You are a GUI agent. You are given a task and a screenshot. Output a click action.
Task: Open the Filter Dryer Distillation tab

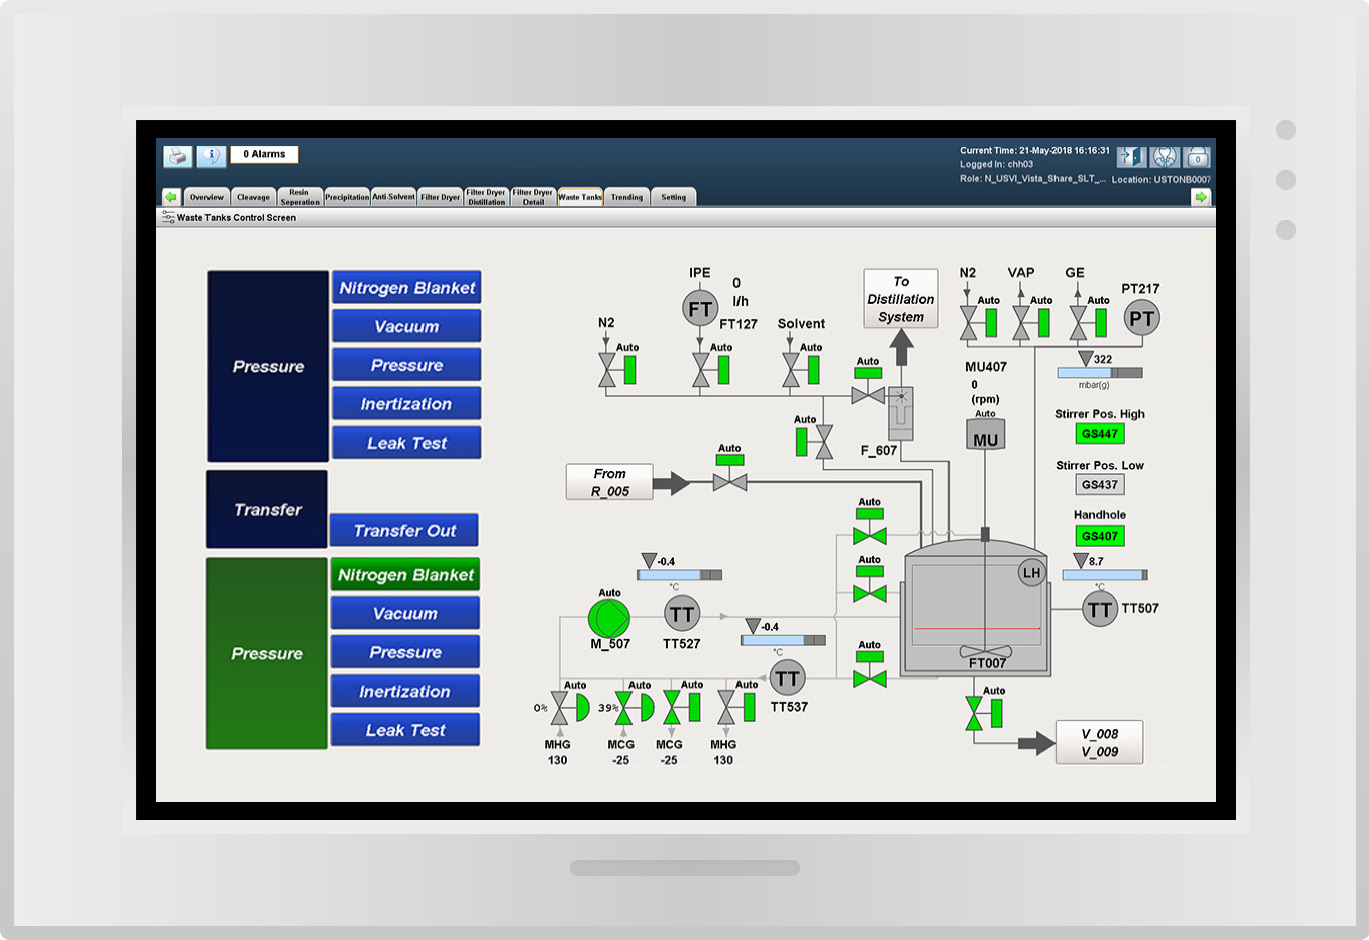click(x=487, y=197)
